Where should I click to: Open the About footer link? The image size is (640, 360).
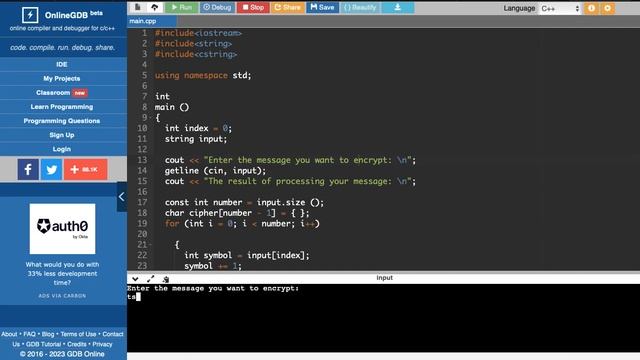pos(9,334)
